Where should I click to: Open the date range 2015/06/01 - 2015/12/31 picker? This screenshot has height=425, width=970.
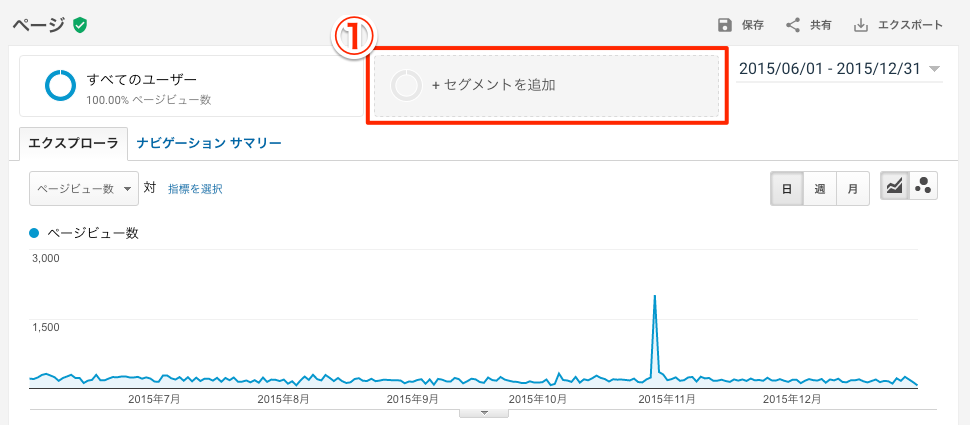pos(839,69)
